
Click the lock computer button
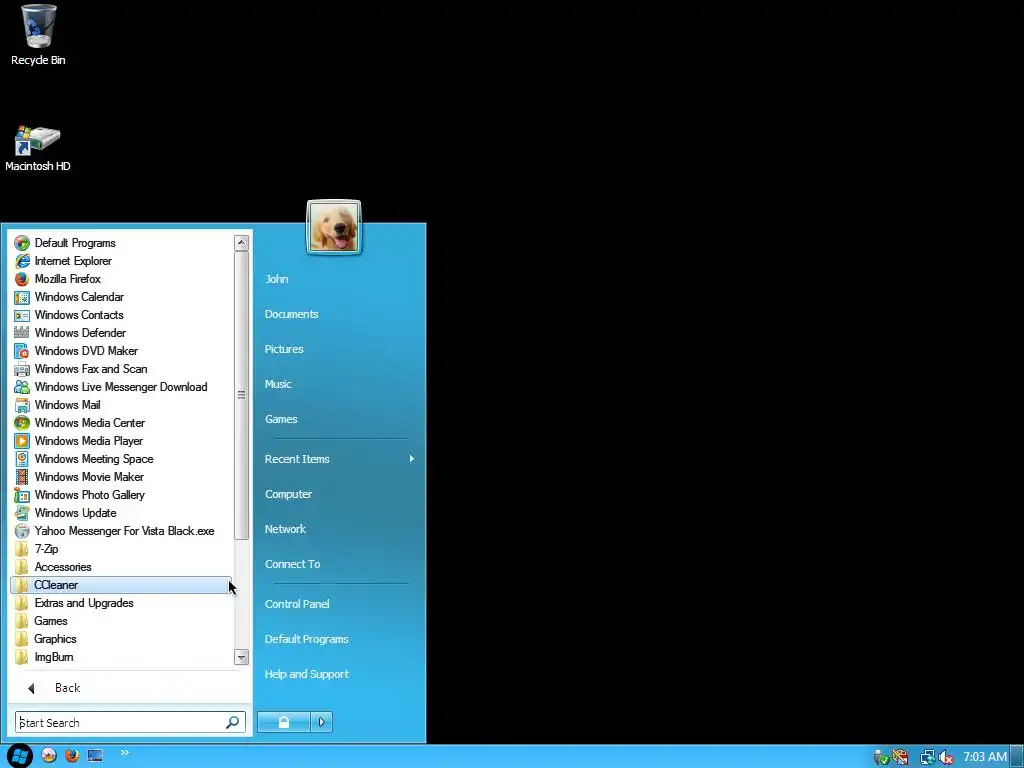pyautogui.click(x=284, y=722)
